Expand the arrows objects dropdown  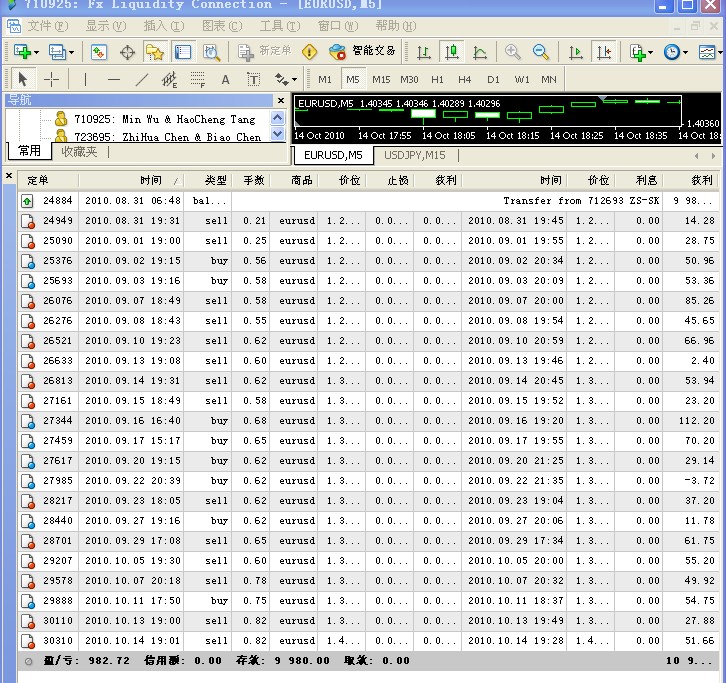coord(294,80)
